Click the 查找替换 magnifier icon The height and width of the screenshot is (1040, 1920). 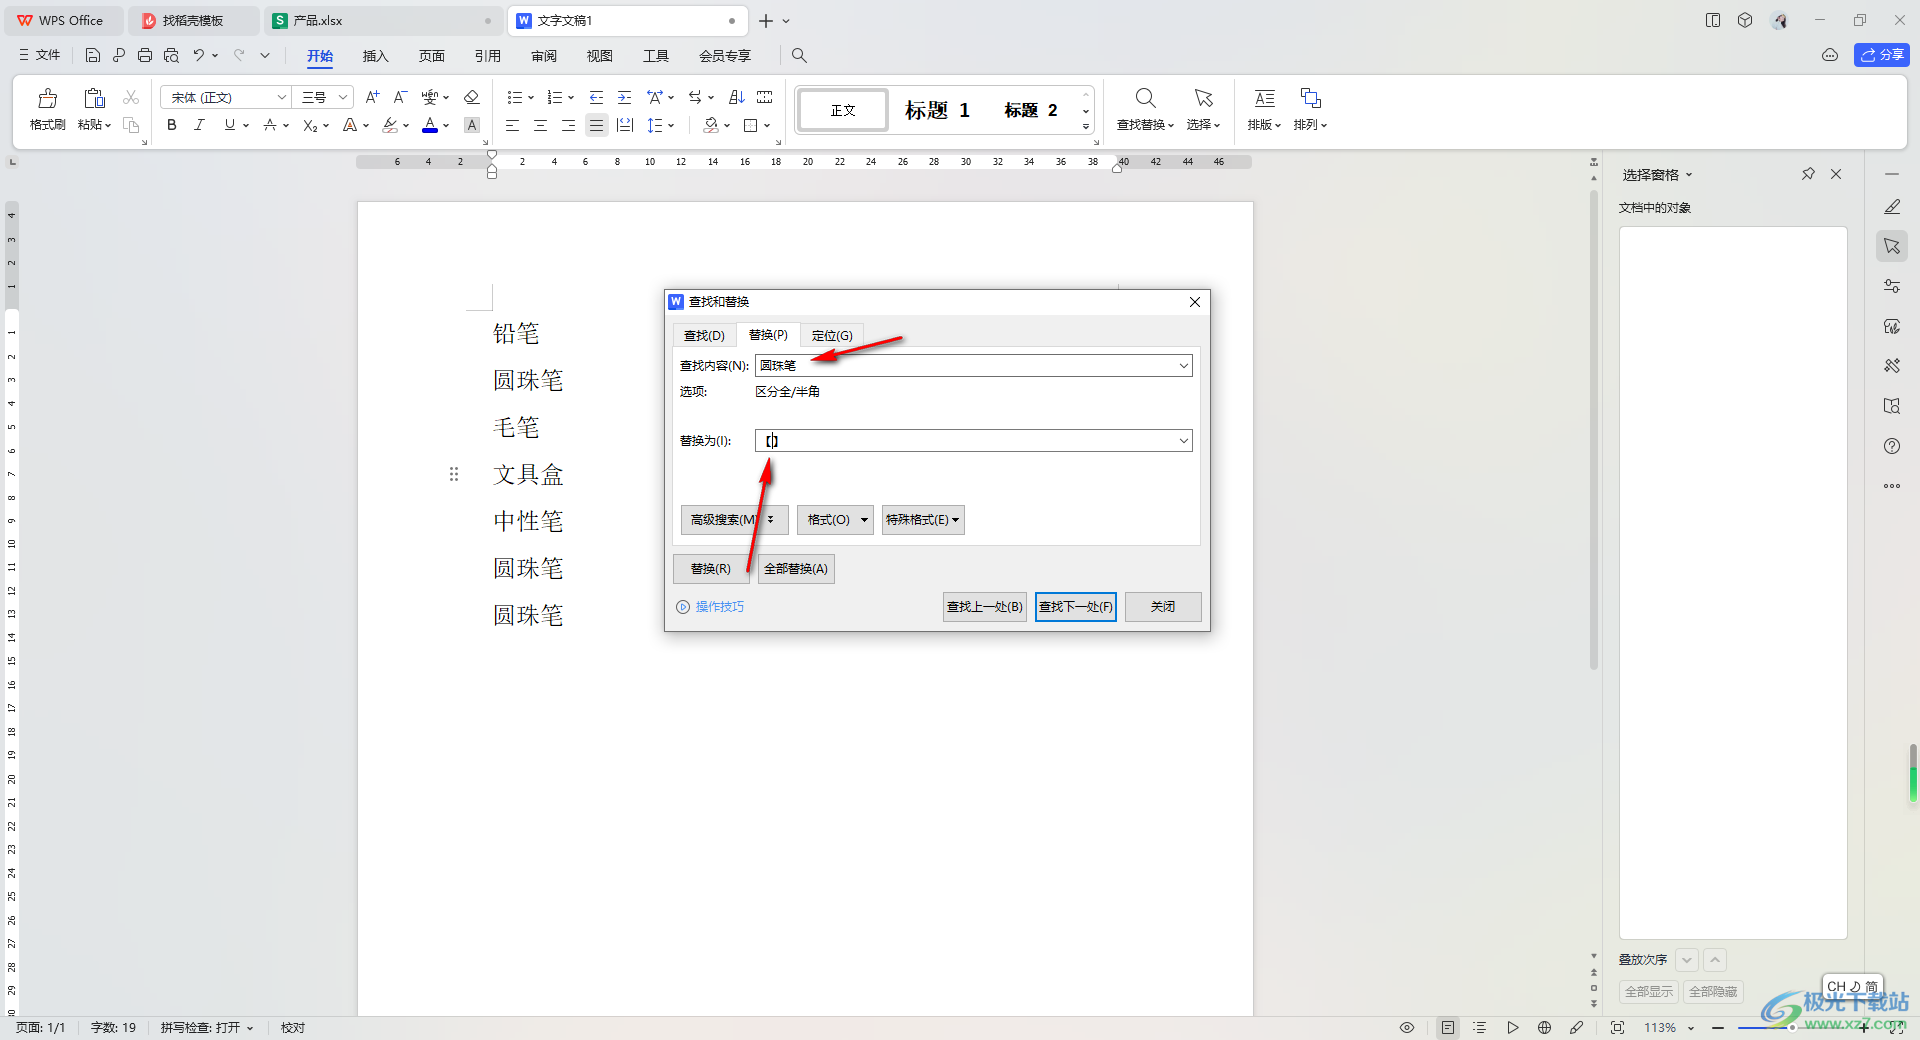1145,98
